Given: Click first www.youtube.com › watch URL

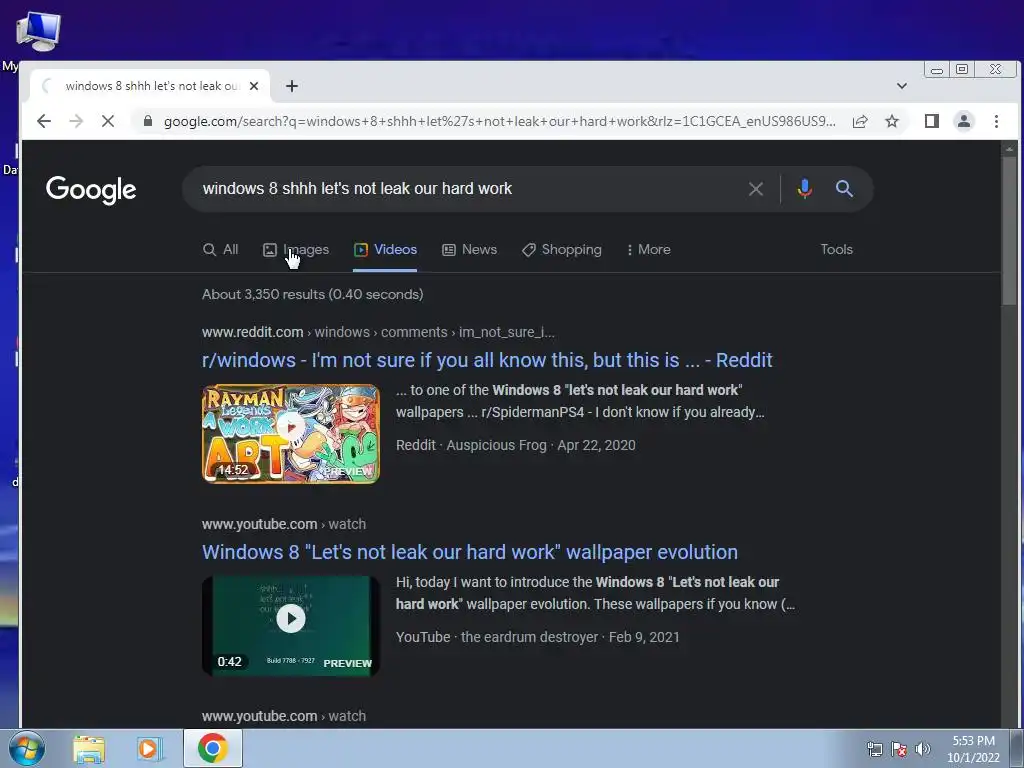Looking at the screenshot, I should (284, 524).
